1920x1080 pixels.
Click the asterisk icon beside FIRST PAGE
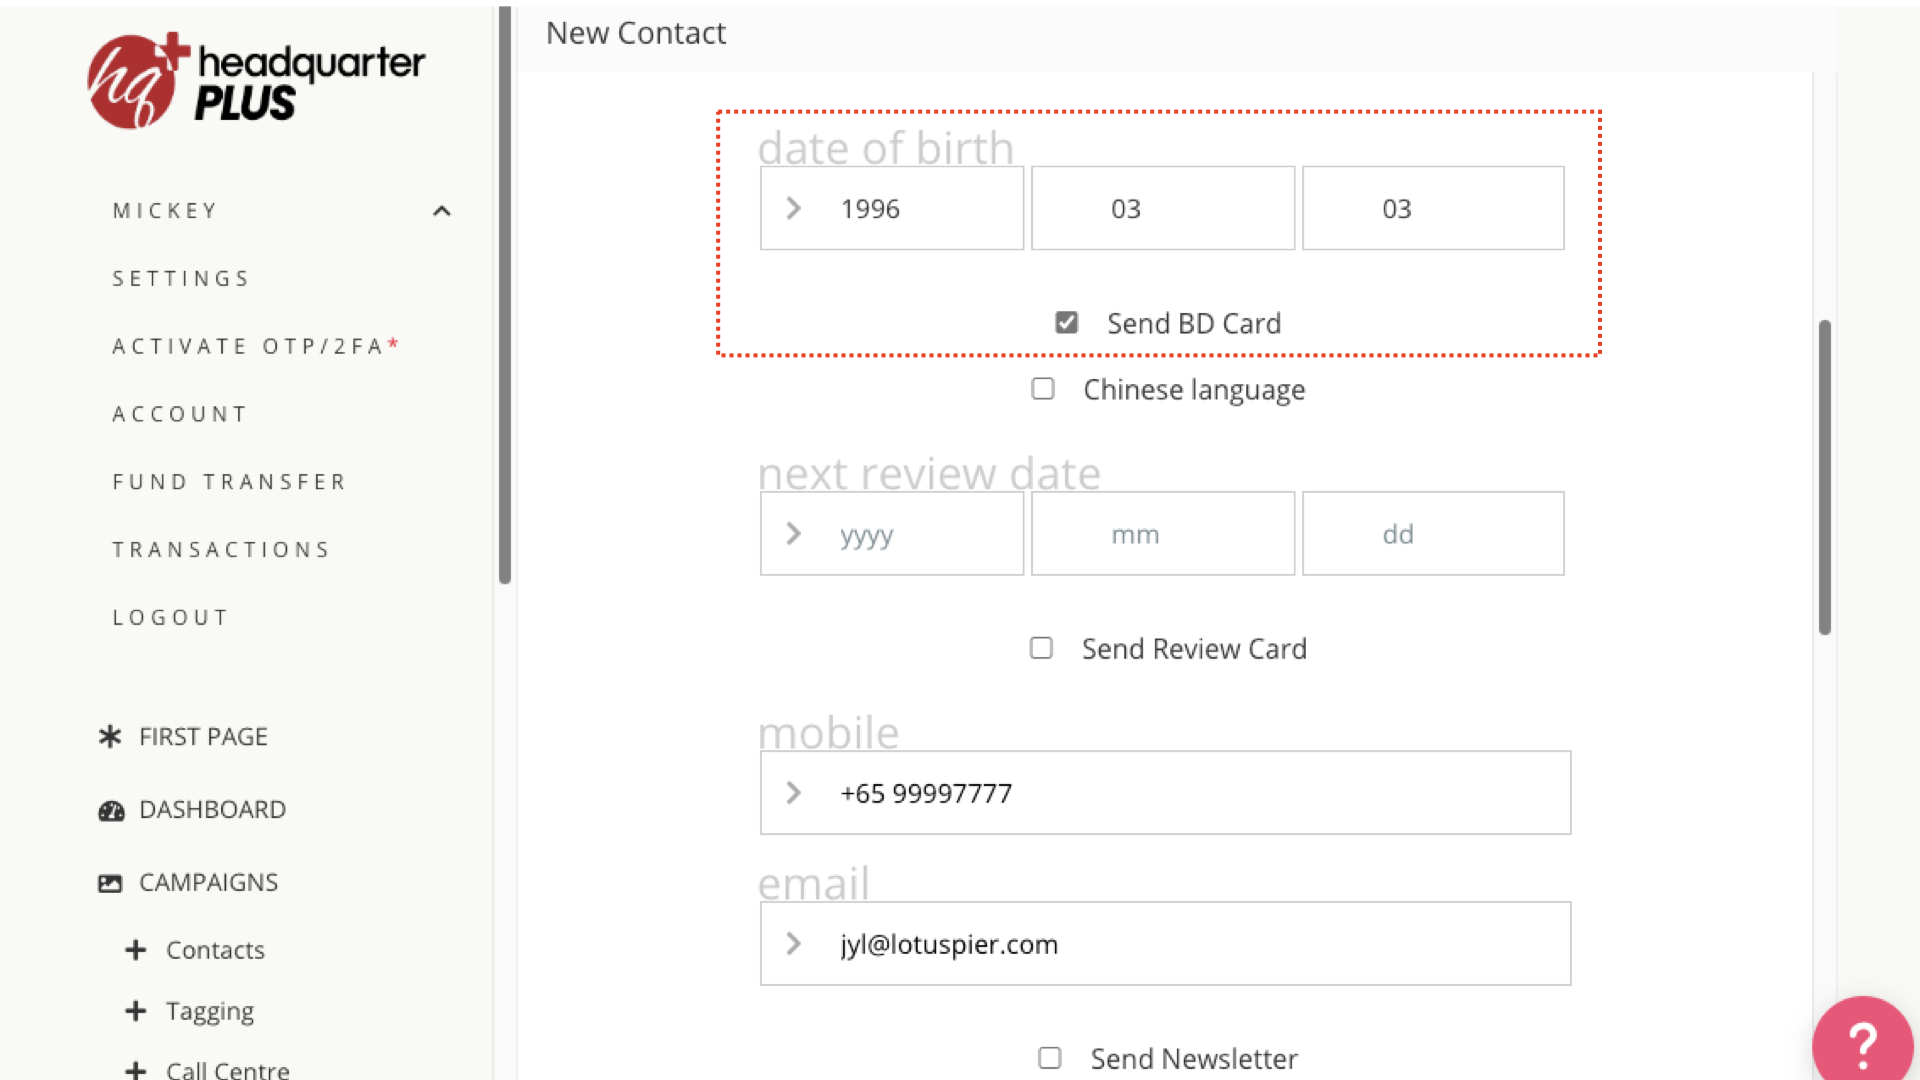[110, 737]
